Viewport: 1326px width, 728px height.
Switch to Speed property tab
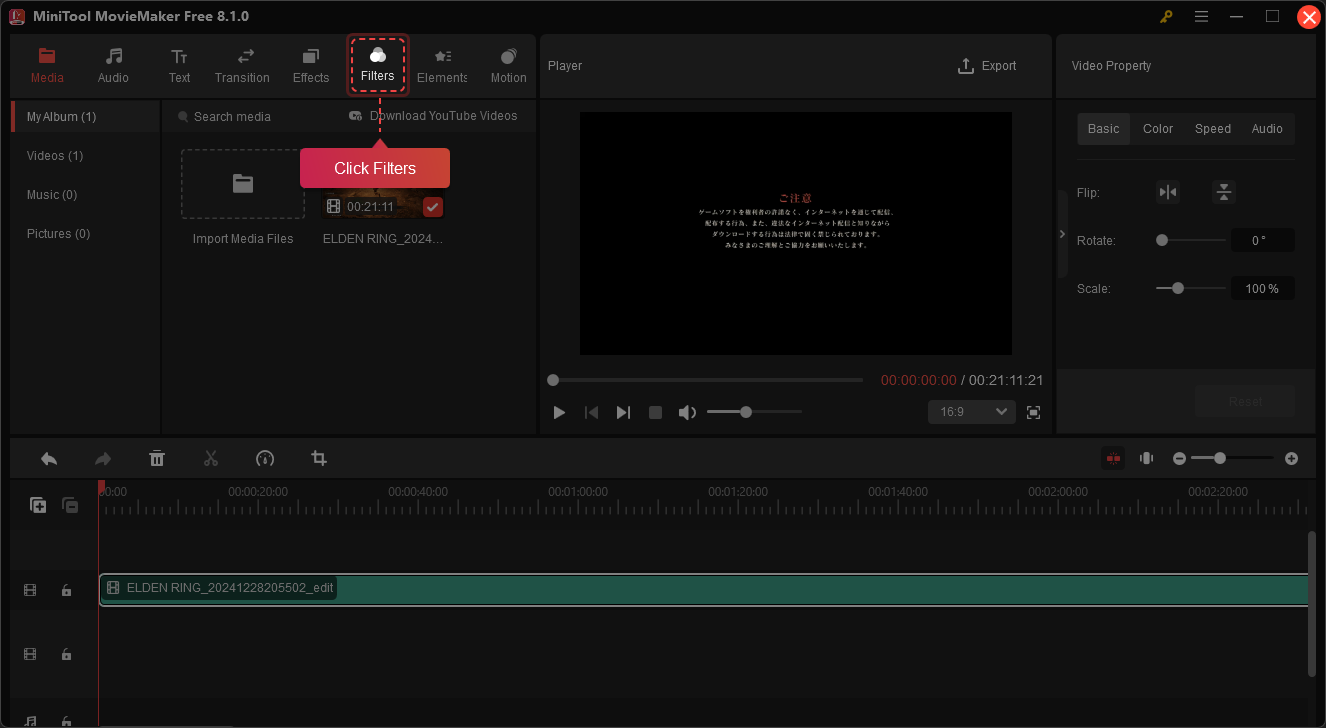pos(1213,129)
